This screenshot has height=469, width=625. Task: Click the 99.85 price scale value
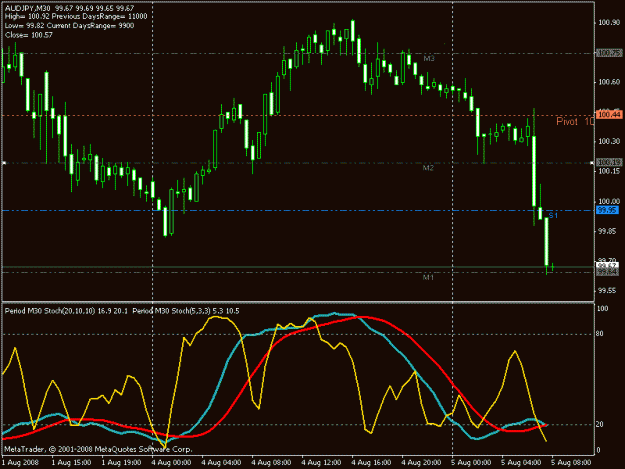tap(607, 231)
